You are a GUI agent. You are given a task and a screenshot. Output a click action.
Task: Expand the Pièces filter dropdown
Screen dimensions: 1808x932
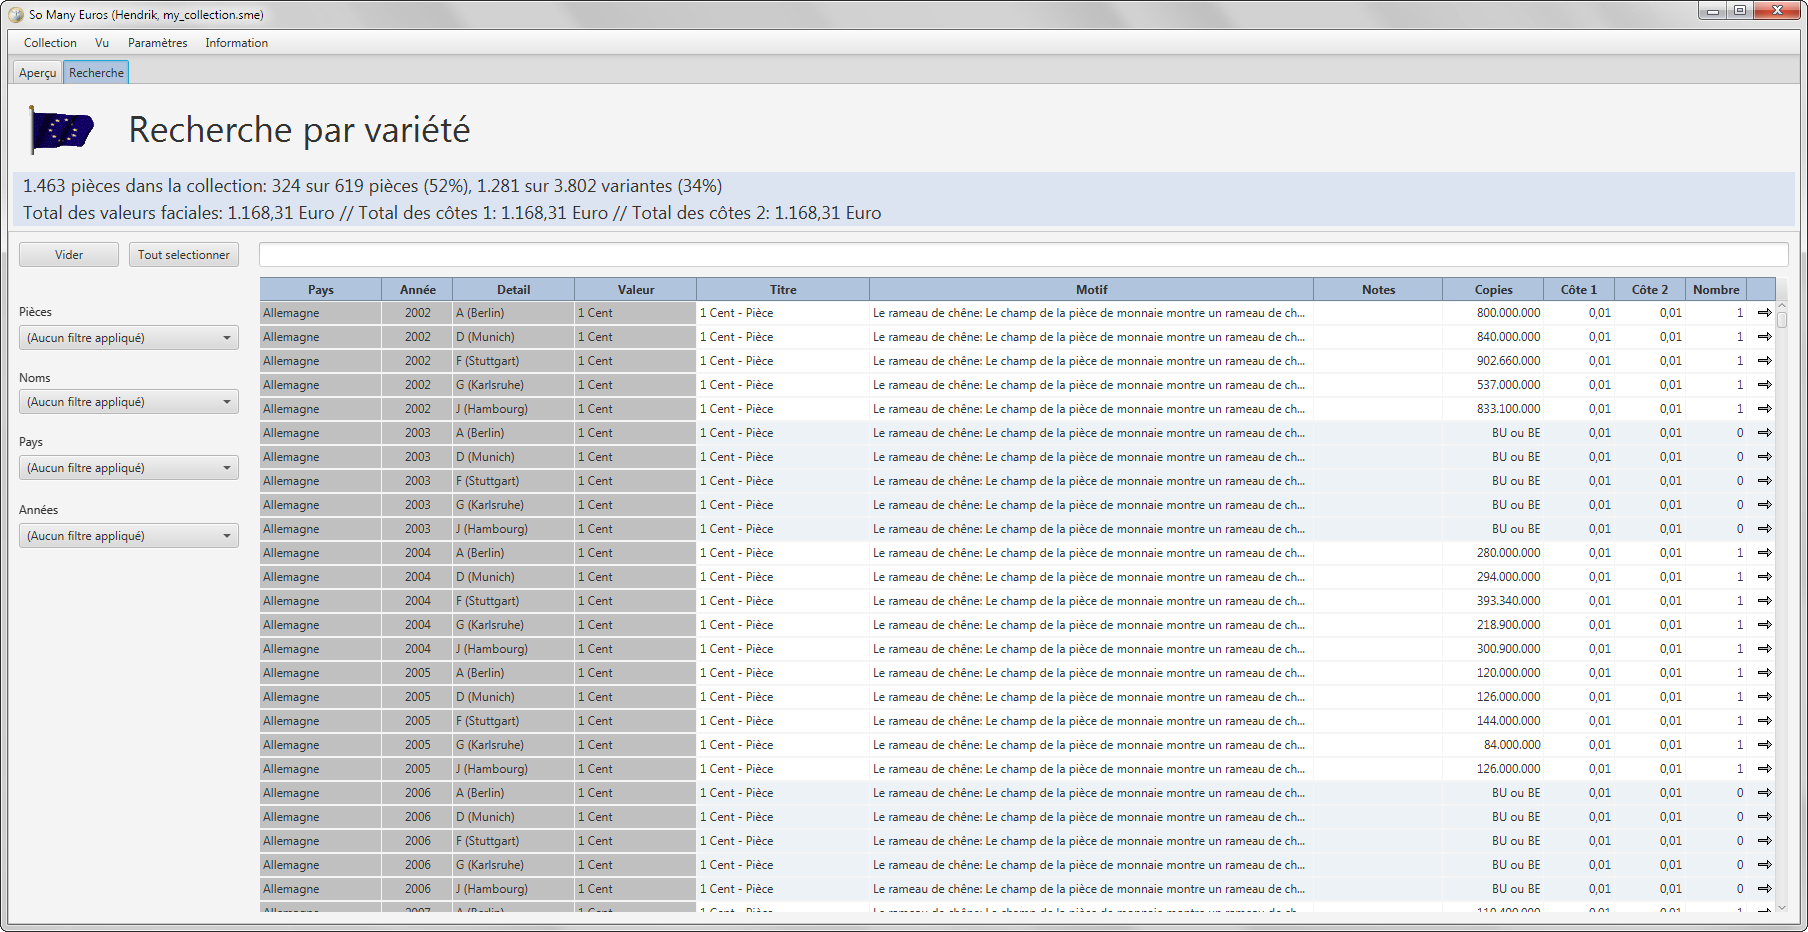tap(128, 338)
